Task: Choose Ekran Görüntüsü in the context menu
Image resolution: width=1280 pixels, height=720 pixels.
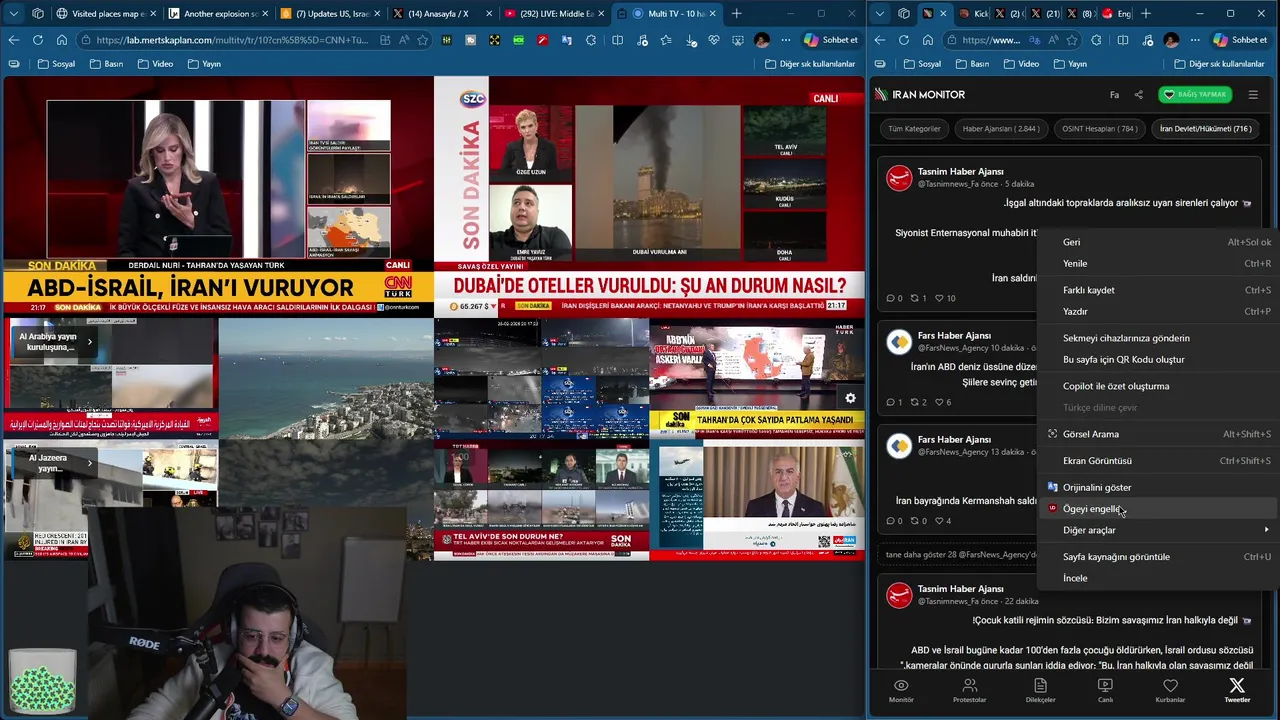Action: click(x=1156, y=461)
